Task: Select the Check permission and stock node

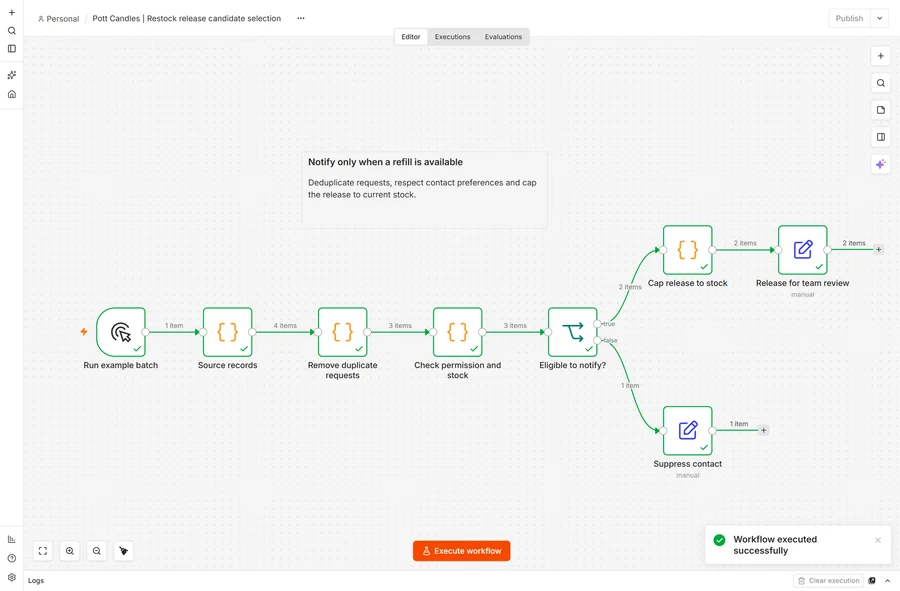Action: click(457, 332)
